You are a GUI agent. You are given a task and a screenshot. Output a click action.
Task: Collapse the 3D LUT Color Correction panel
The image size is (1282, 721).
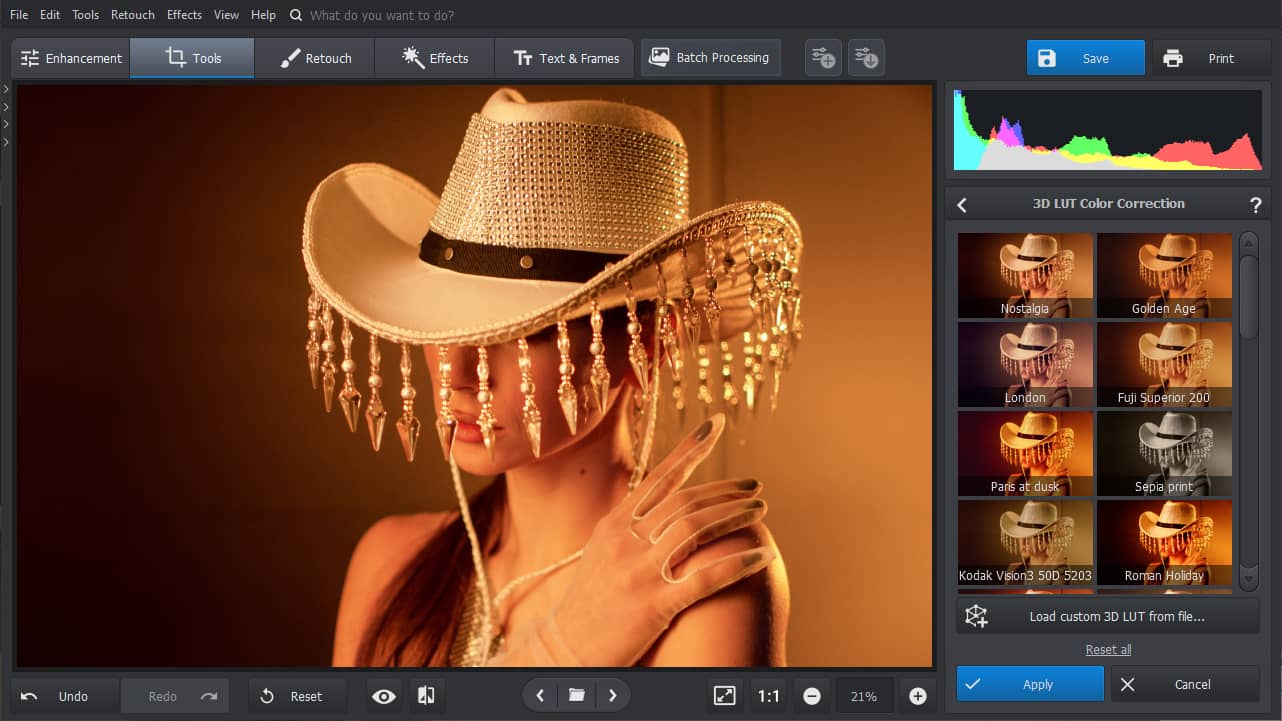click(961, 204)
